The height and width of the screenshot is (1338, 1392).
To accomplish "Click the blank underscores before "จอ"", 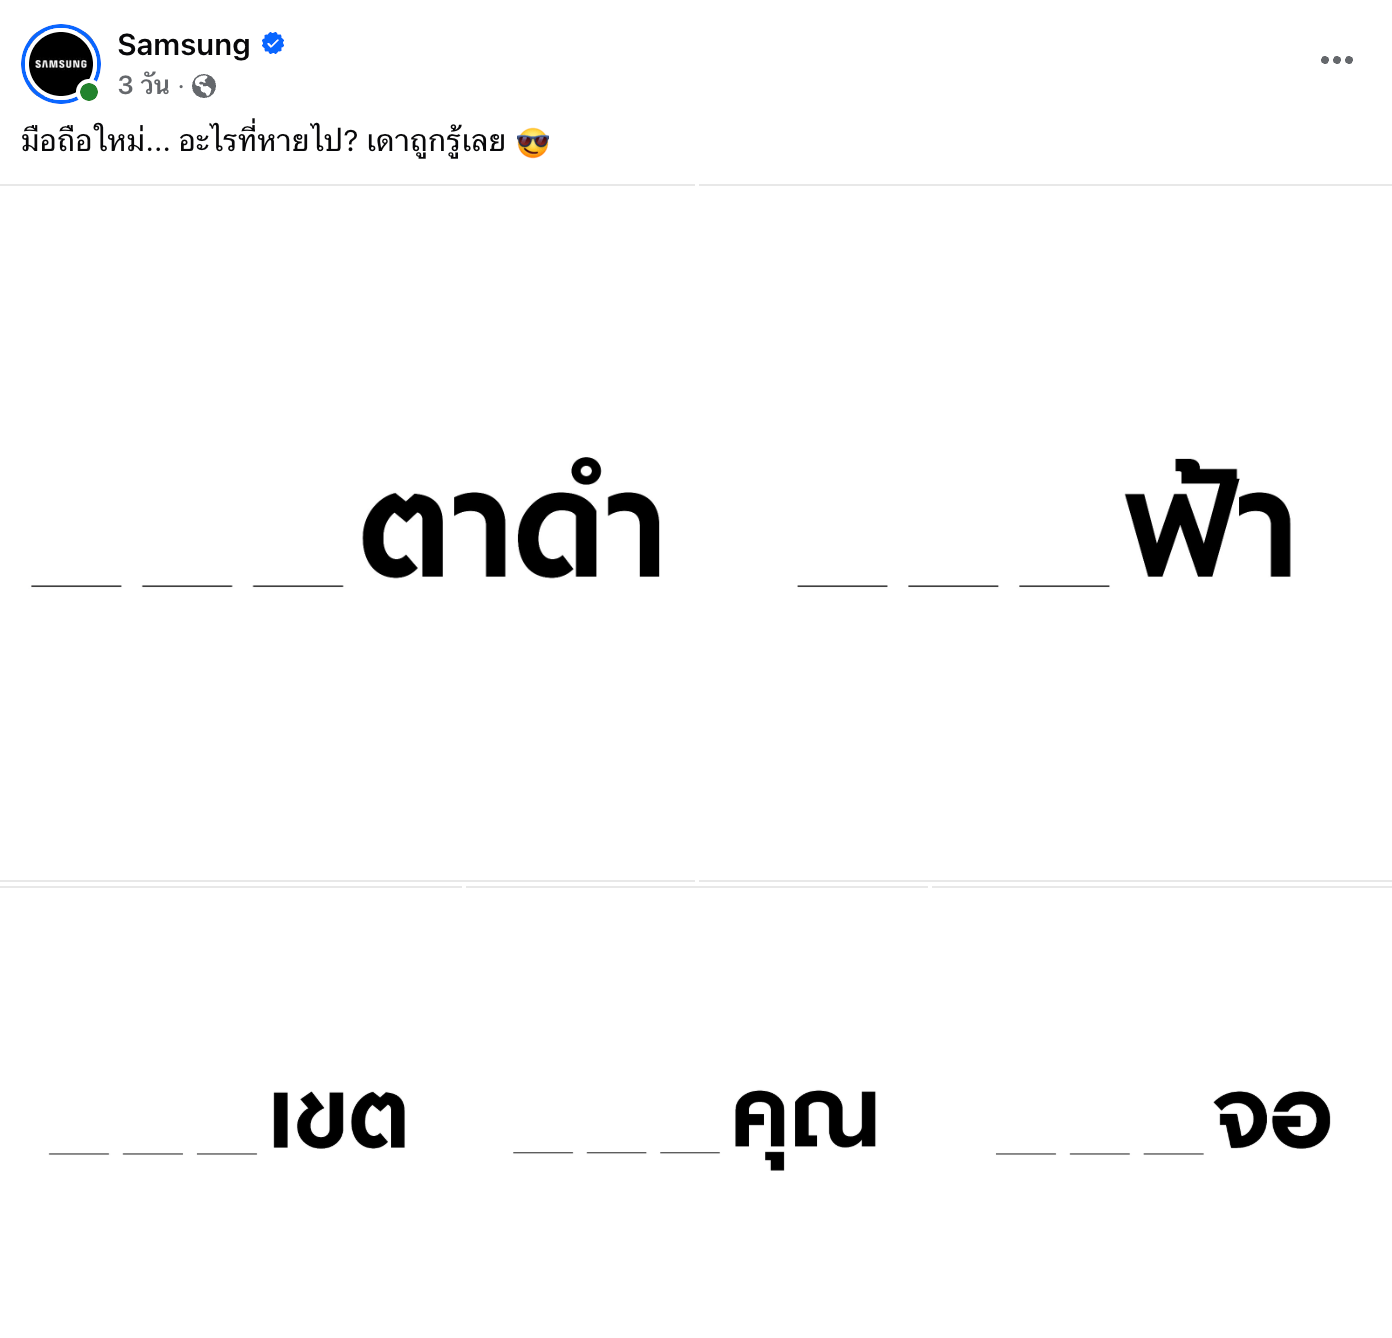I will pos(1099,1153).
